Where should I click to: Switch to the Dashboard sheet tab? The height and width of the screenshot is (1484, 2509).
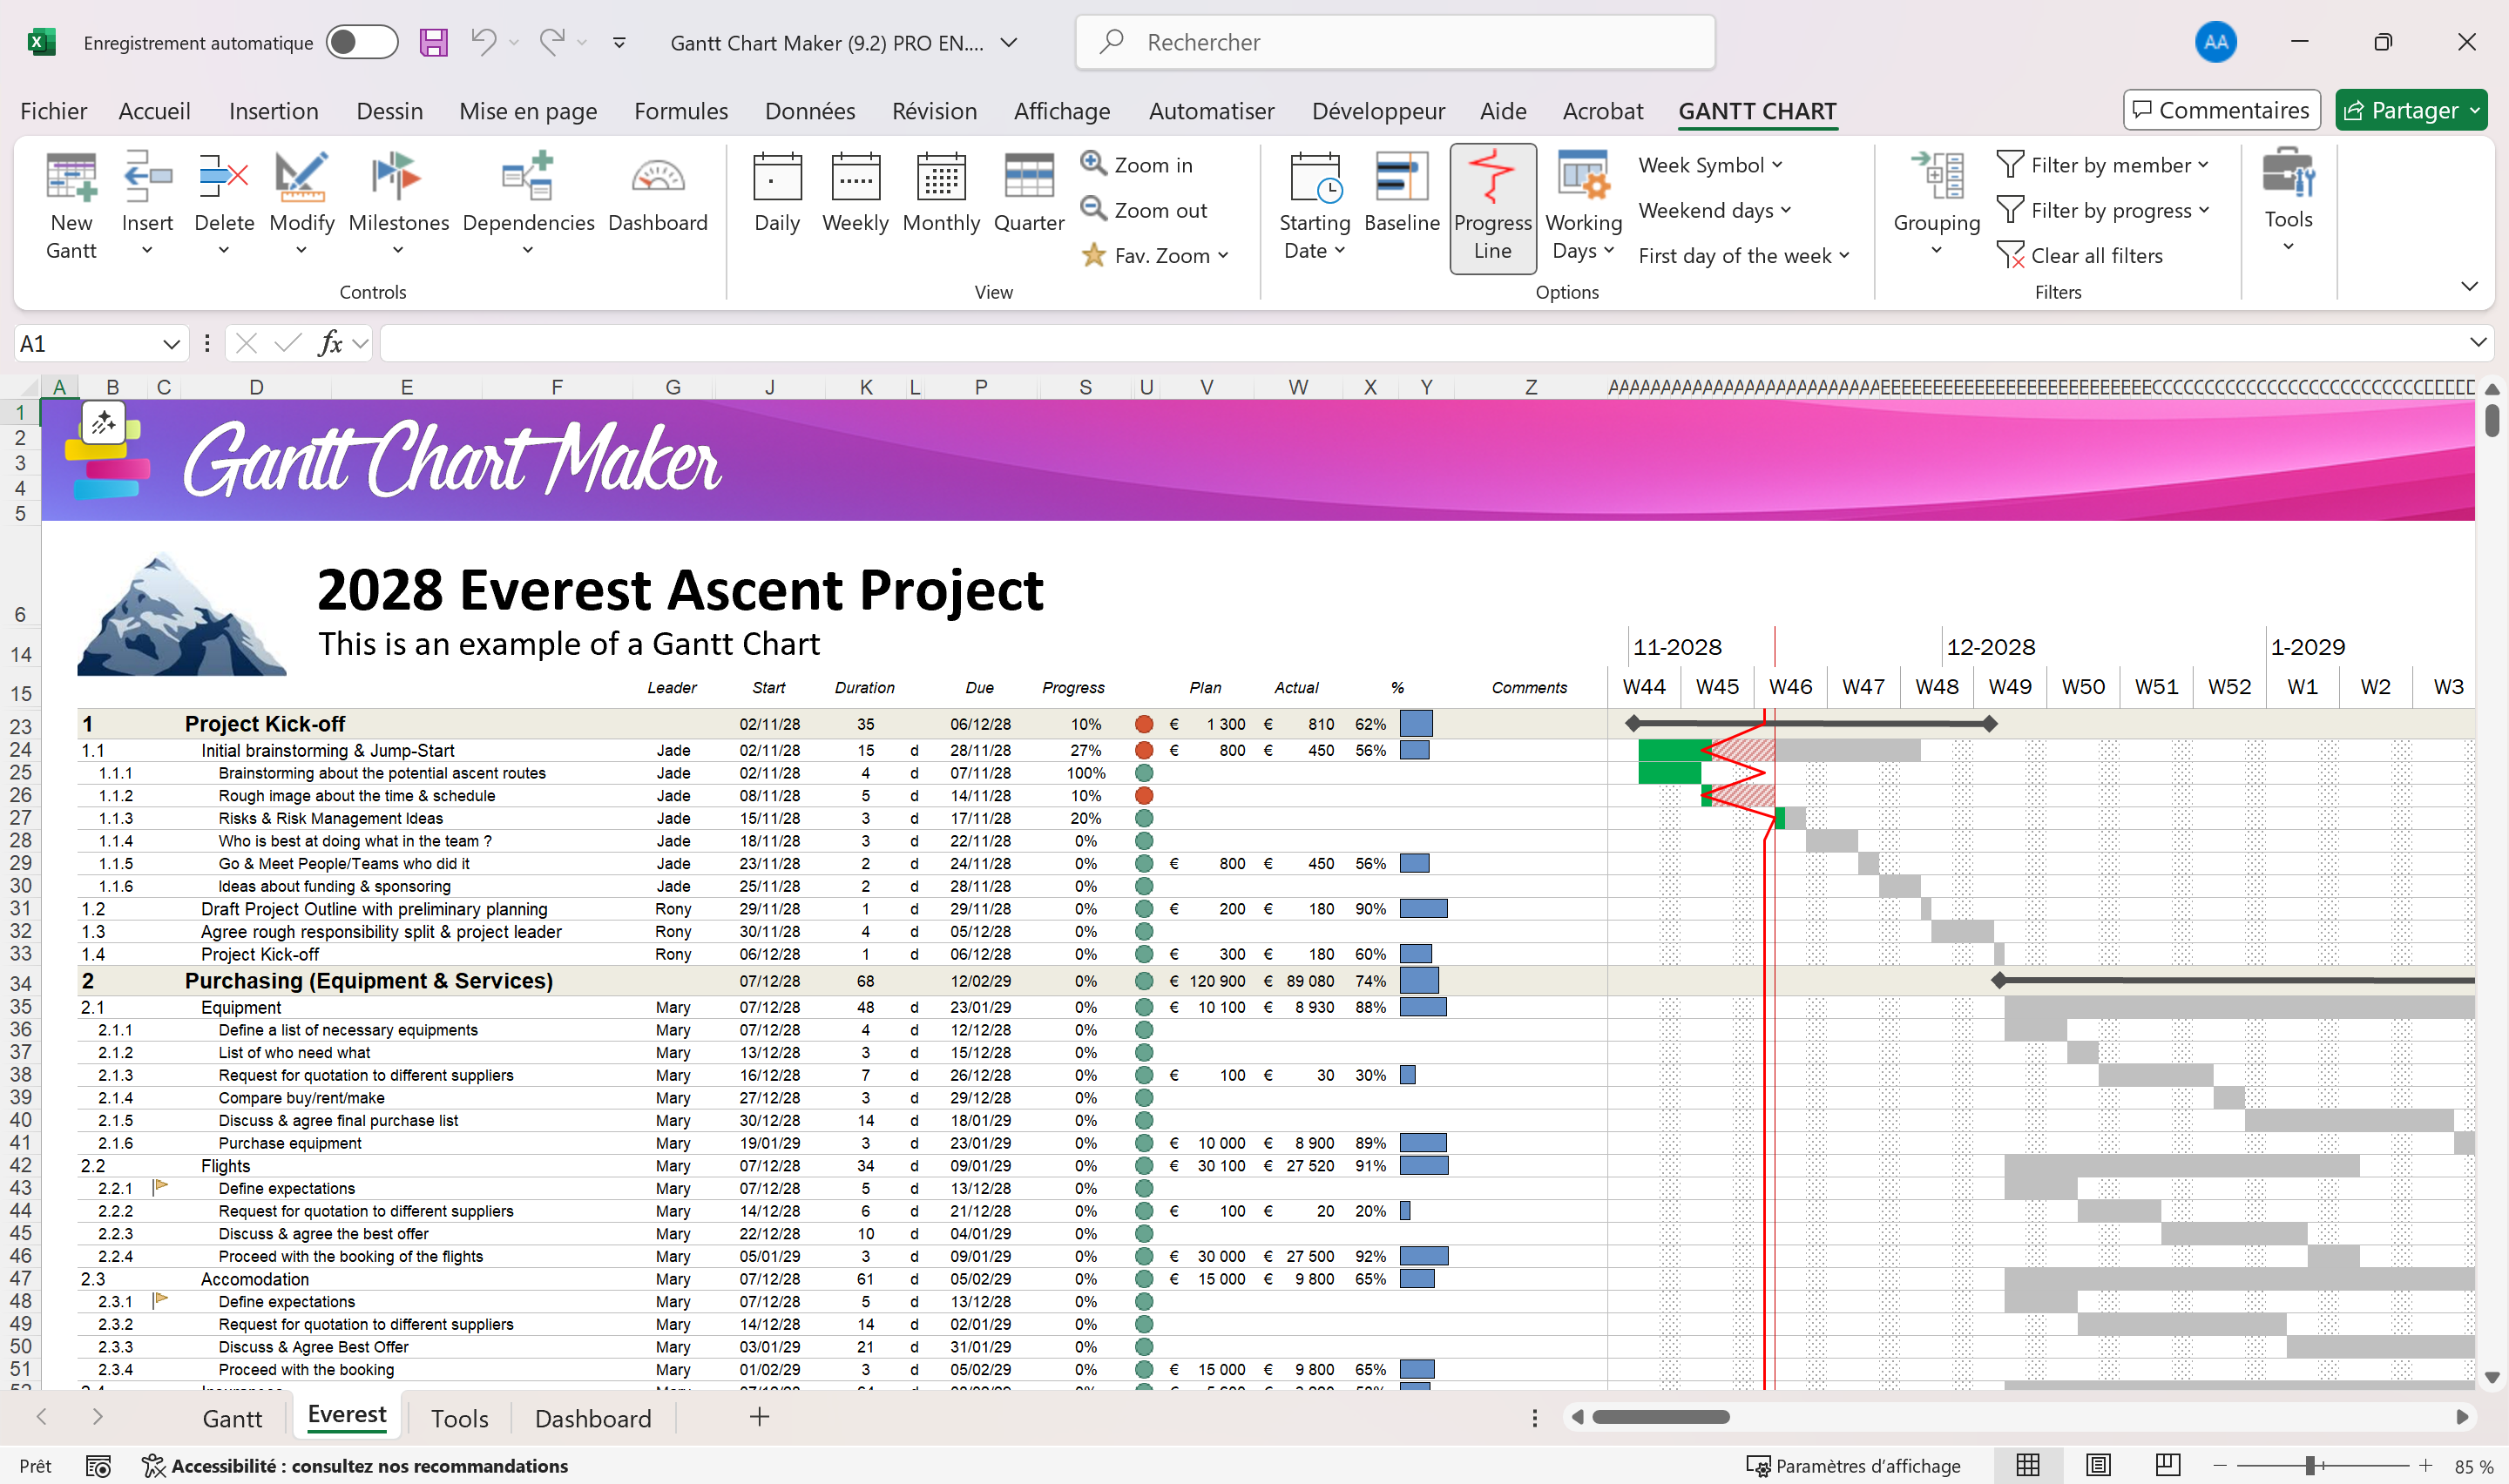coord(592,1418)
